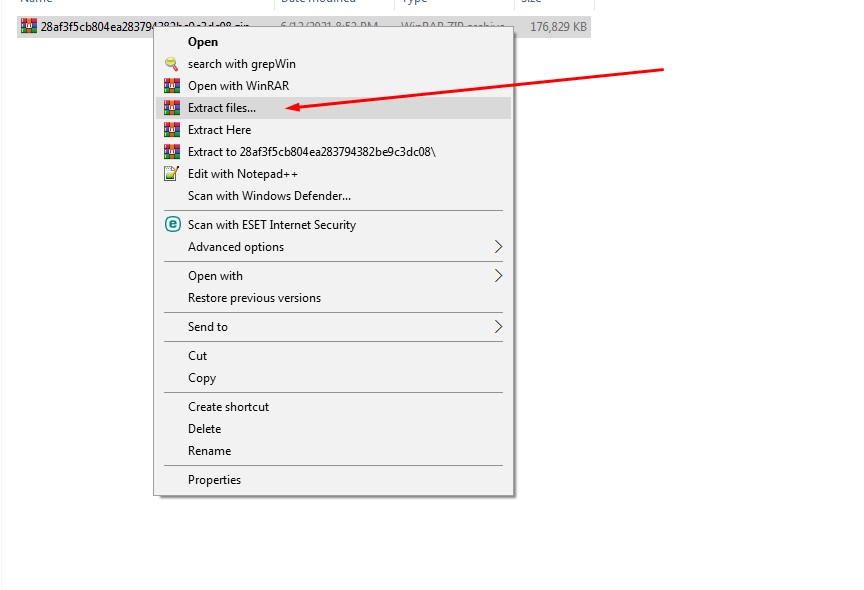Click the grepWin magnifier icon
The image size is (864, 590).
click(171, 64)
